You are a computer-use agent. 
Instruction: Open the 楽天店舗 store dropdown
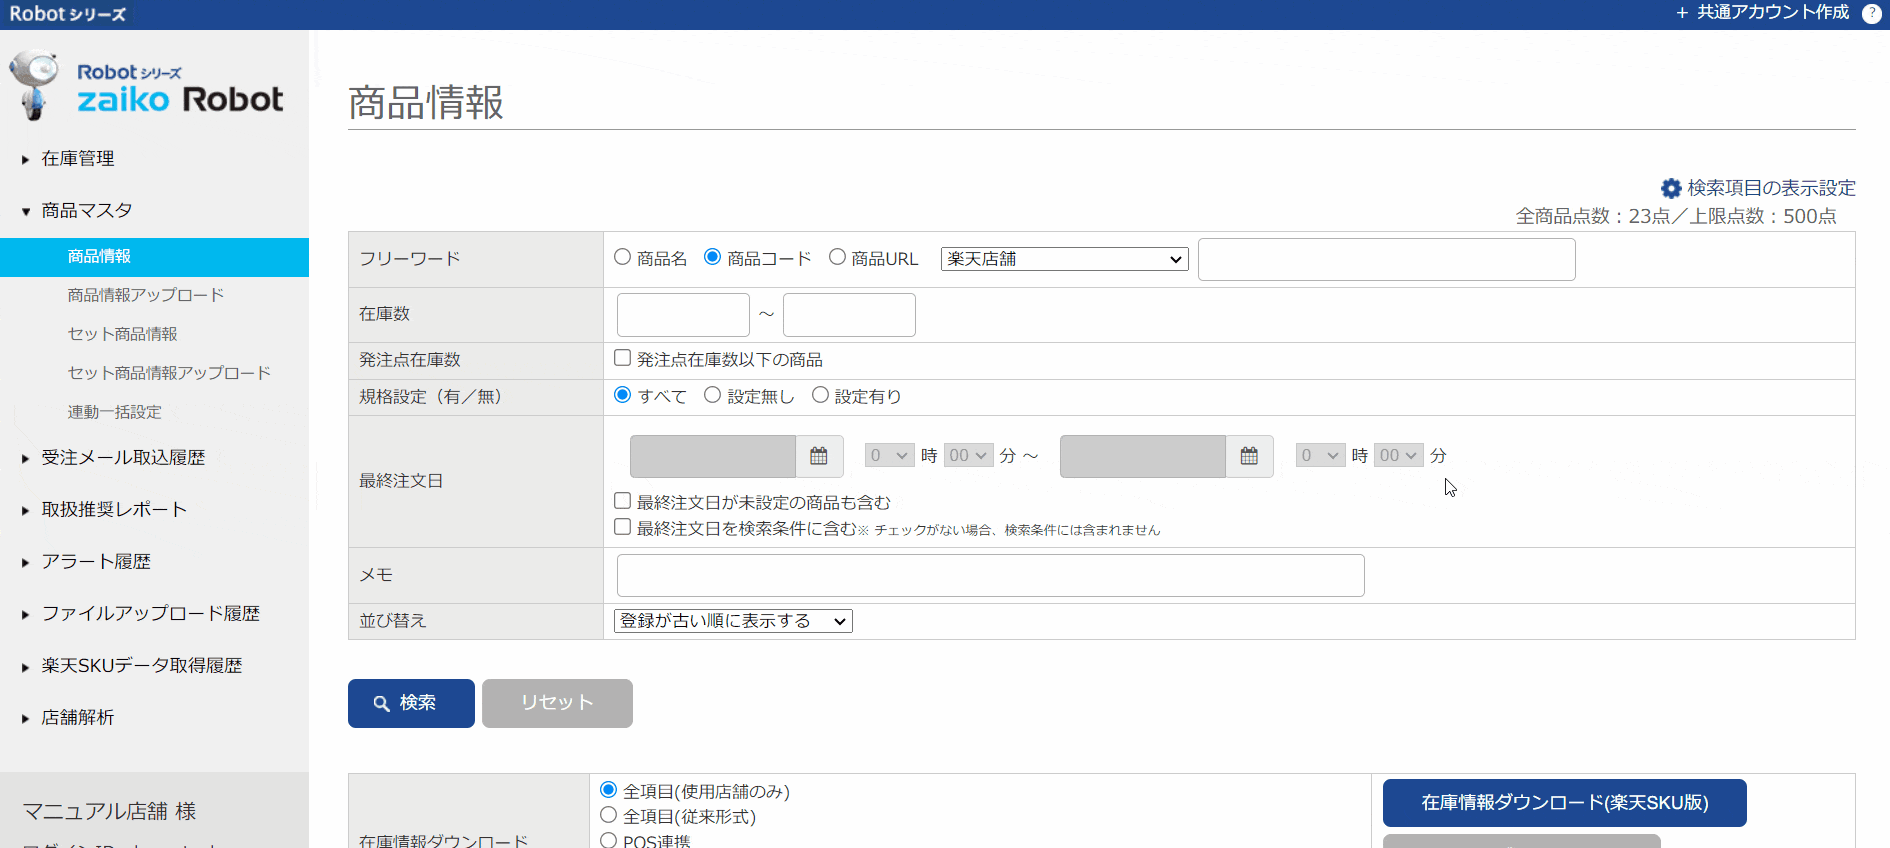(x=1064, y=259)
